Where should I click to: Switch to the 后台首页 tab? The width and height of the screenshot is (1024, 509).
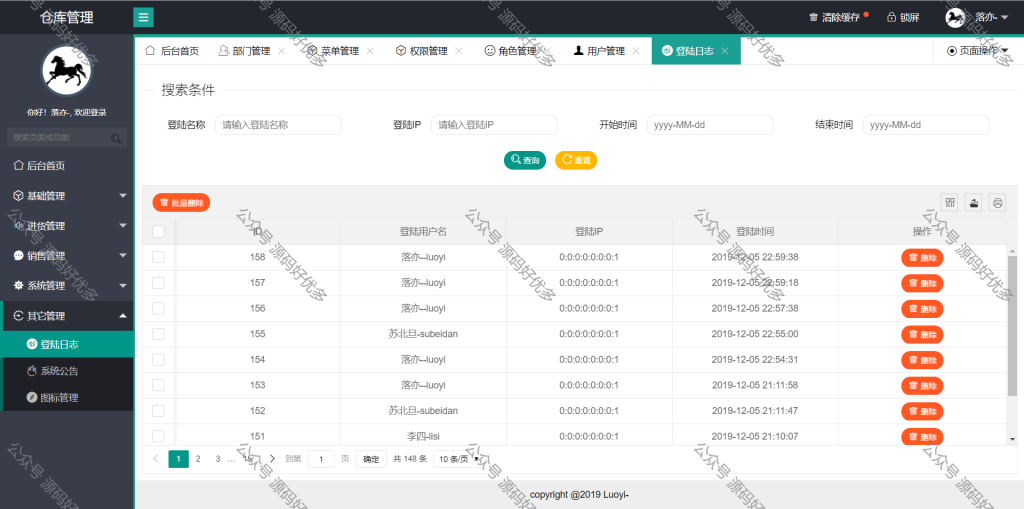(x=172, y=50)
